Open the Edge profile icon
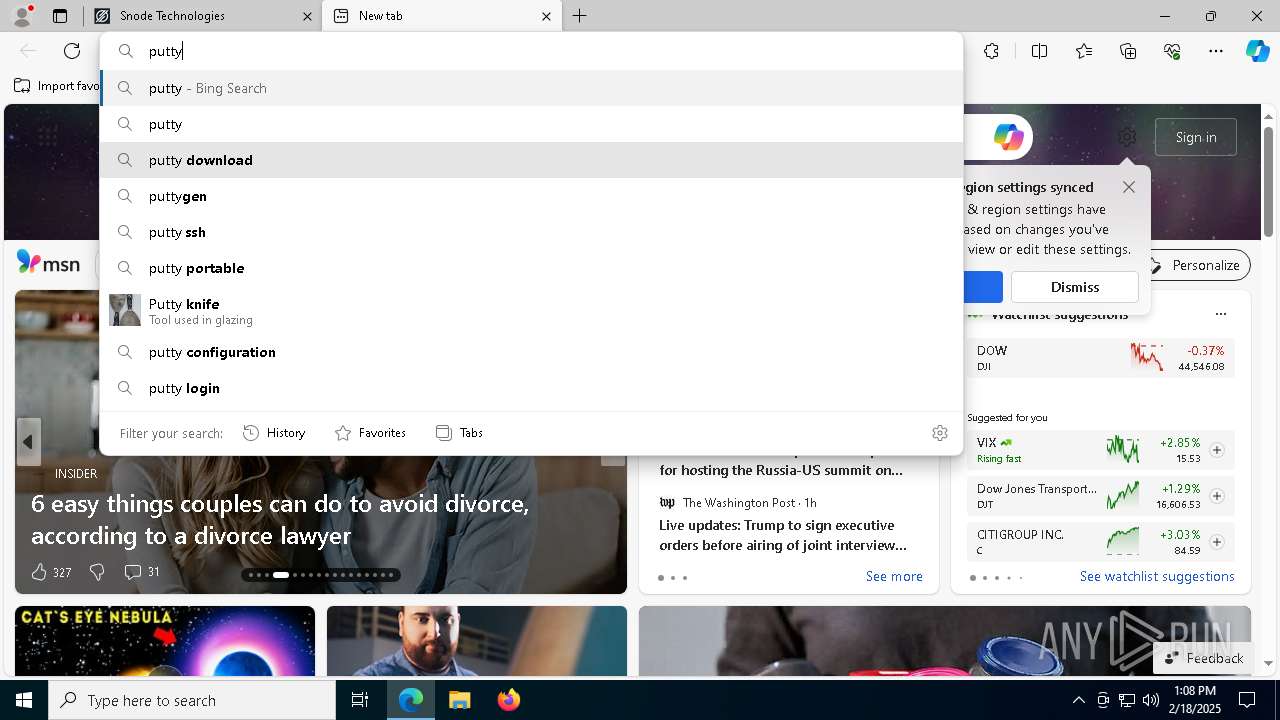The image size is (1280, 720). 22,16
